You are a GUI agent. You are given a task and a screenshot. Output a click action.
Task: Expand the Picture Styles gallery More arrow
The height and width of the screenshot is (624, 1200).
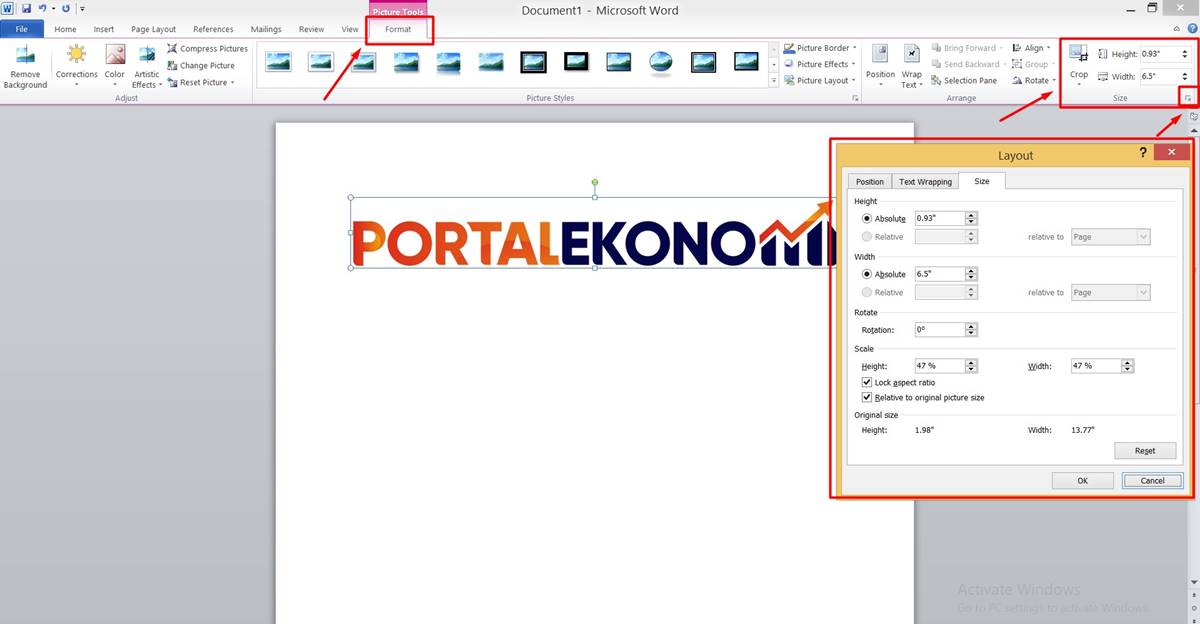[774, 80]
